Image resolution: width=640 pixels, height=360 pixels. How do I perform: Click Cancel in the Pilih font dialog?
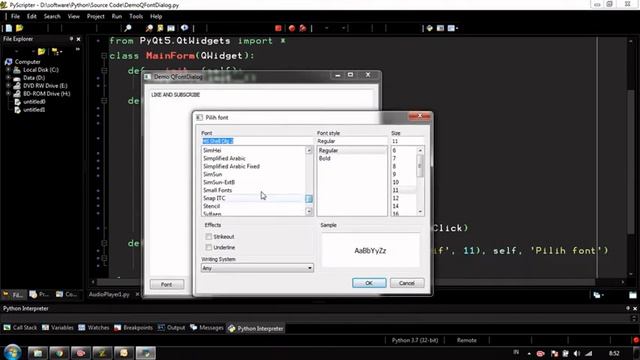(407, 283)
